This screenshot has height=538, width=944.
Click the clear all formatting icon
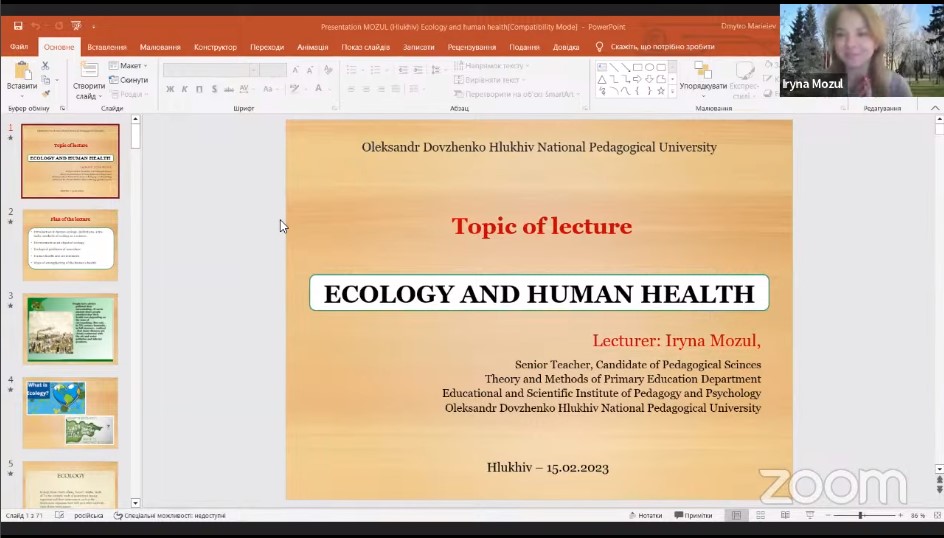click(x=328, y=70)
